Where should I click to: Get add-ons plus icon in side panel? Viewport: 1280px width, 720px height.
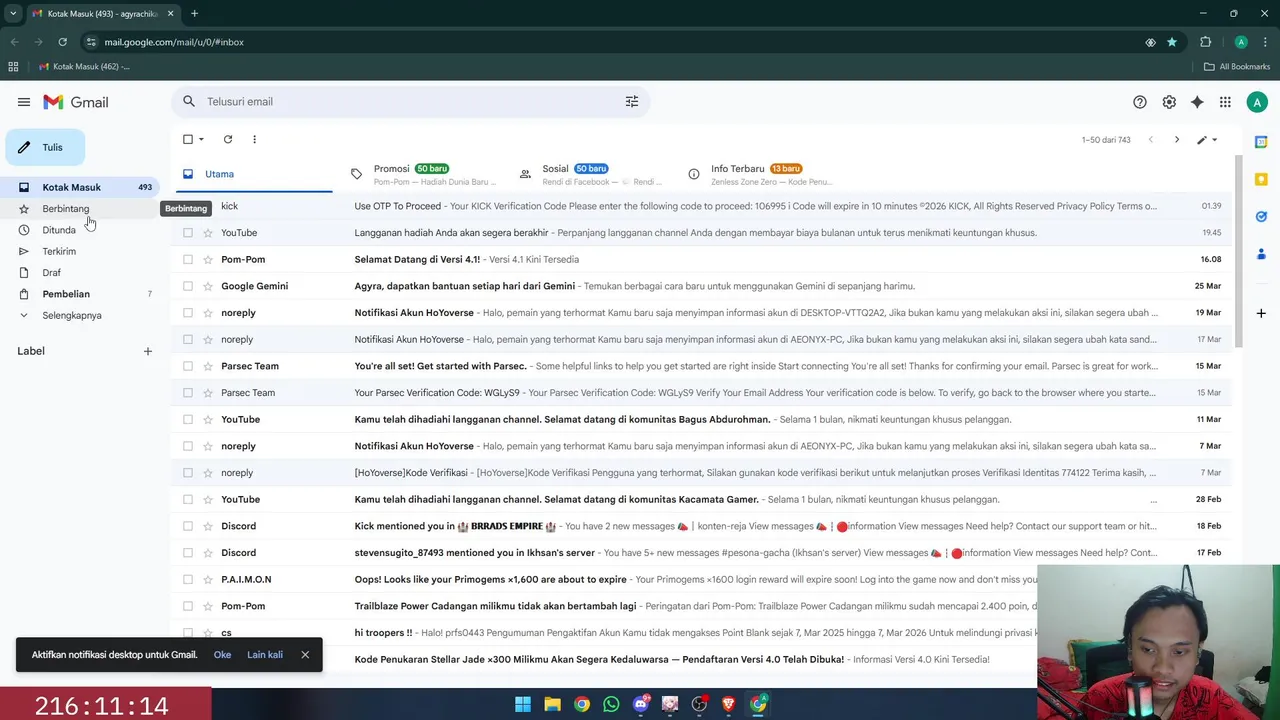(x=1261, y=313)
